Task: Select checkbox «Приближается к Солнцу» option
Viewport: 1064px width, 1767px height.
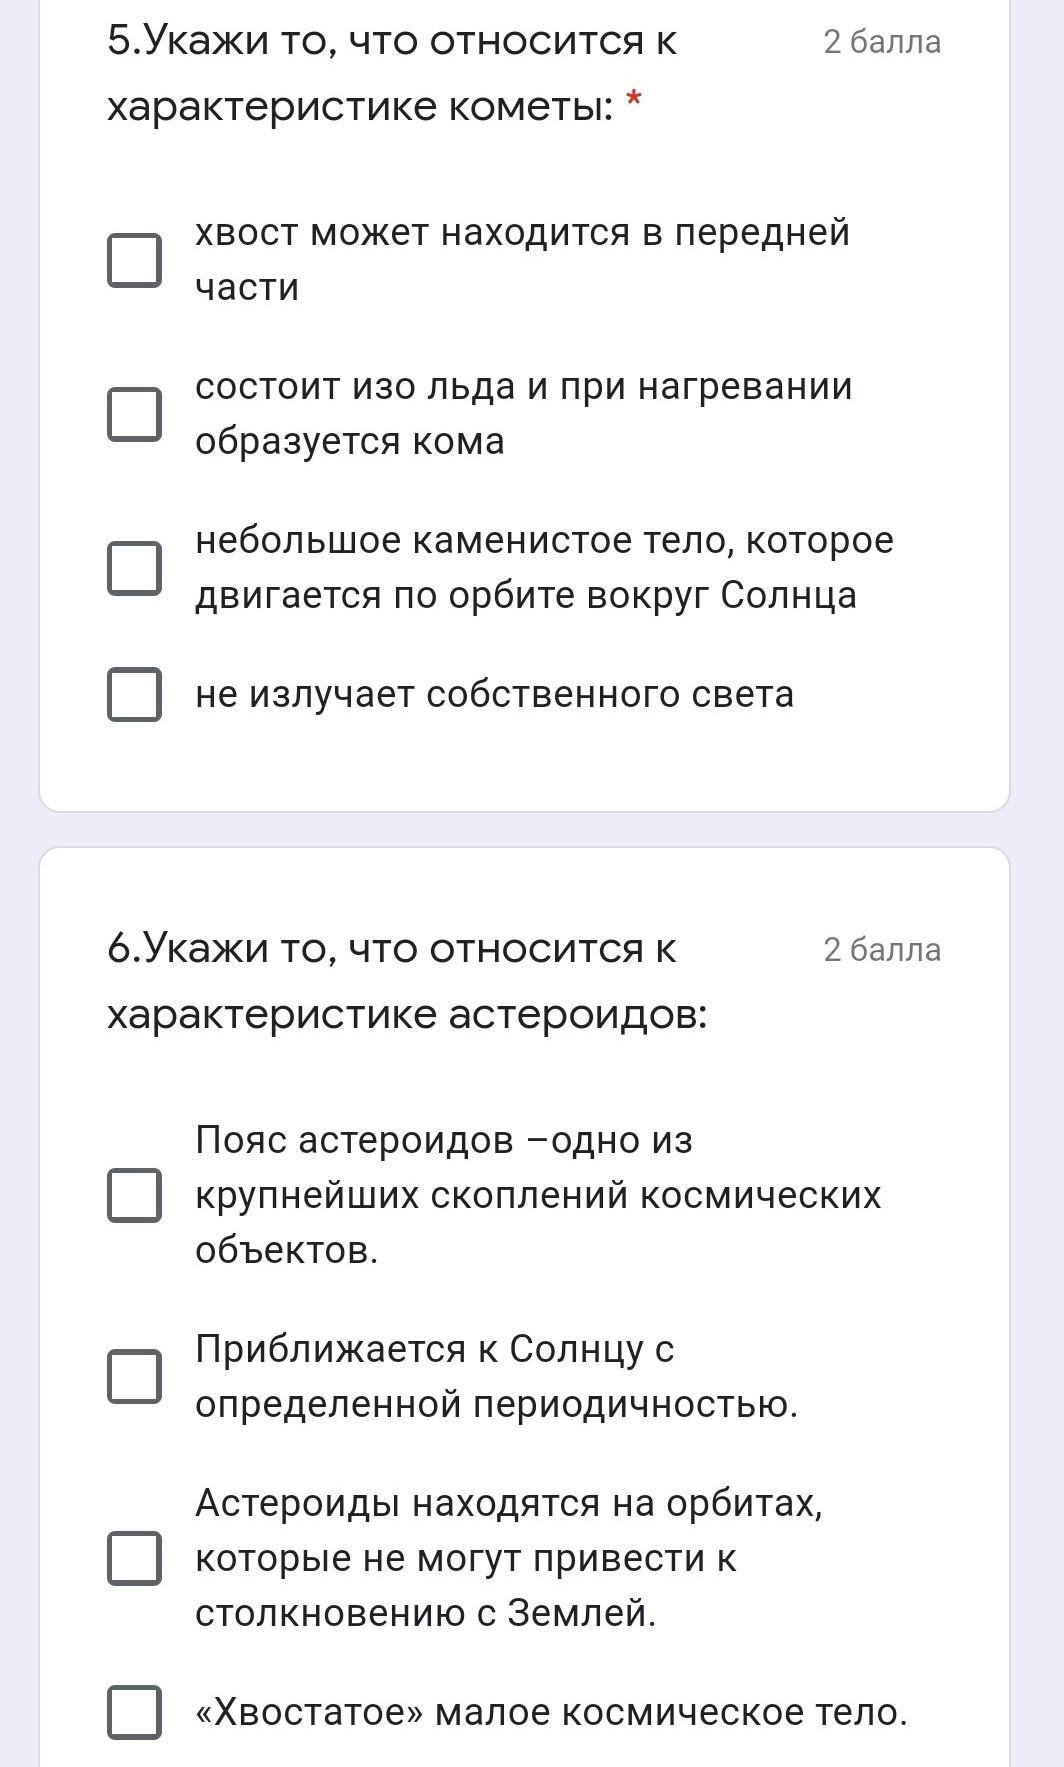Action: coord(134,1376)
